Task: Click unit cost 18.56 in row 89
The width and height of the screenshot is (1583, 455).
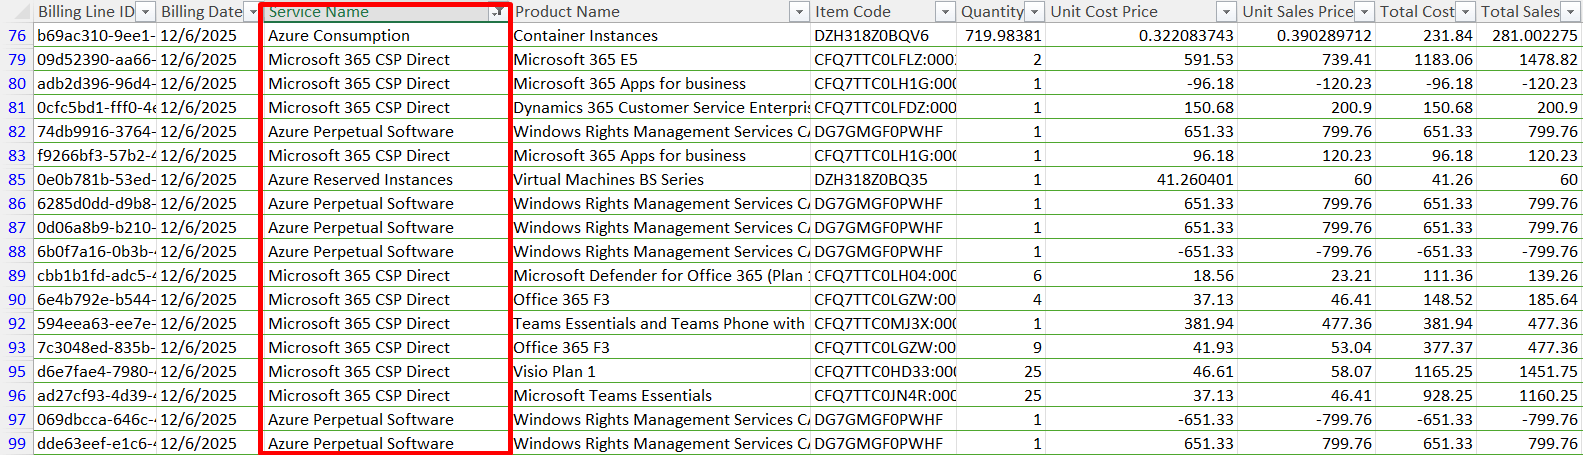Action: [1141, 276]
